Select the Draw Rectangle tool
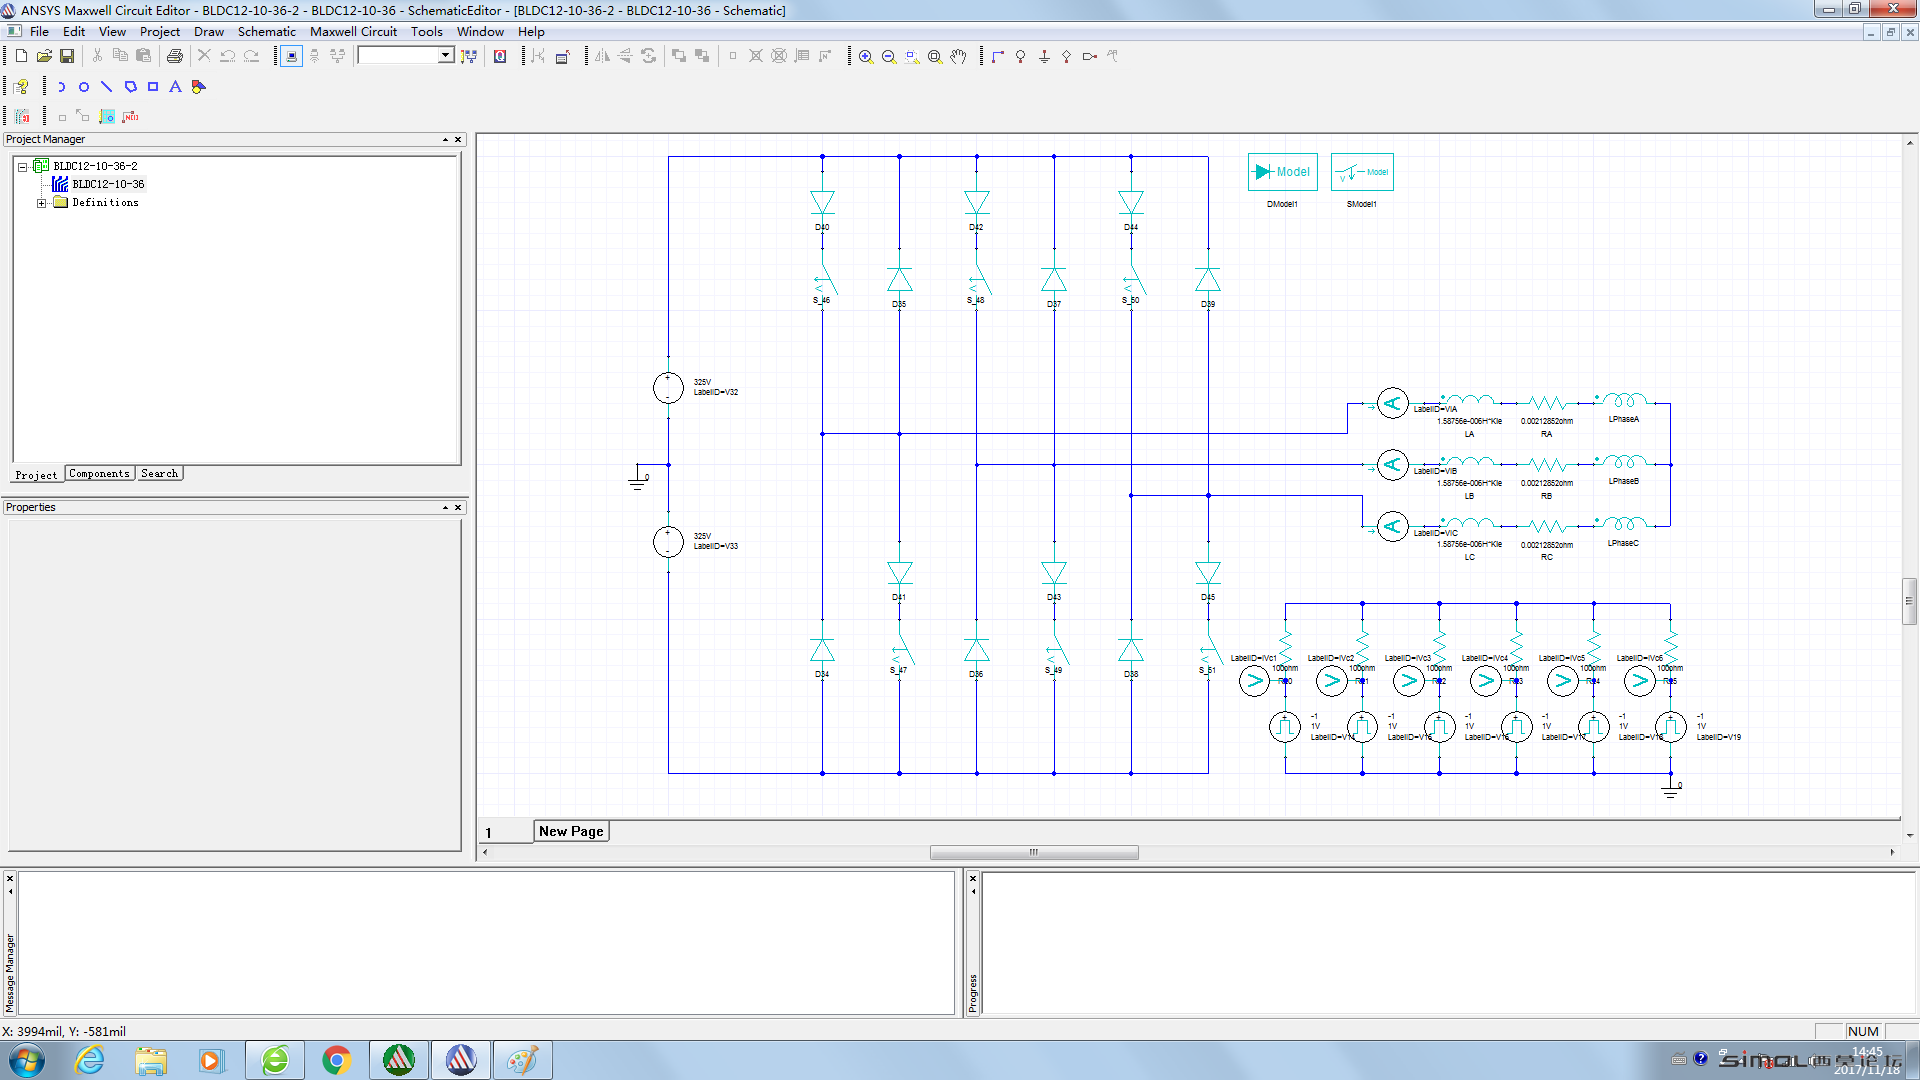The height and width of the screenshot is (1080, 1920). (x=153, y=87)
